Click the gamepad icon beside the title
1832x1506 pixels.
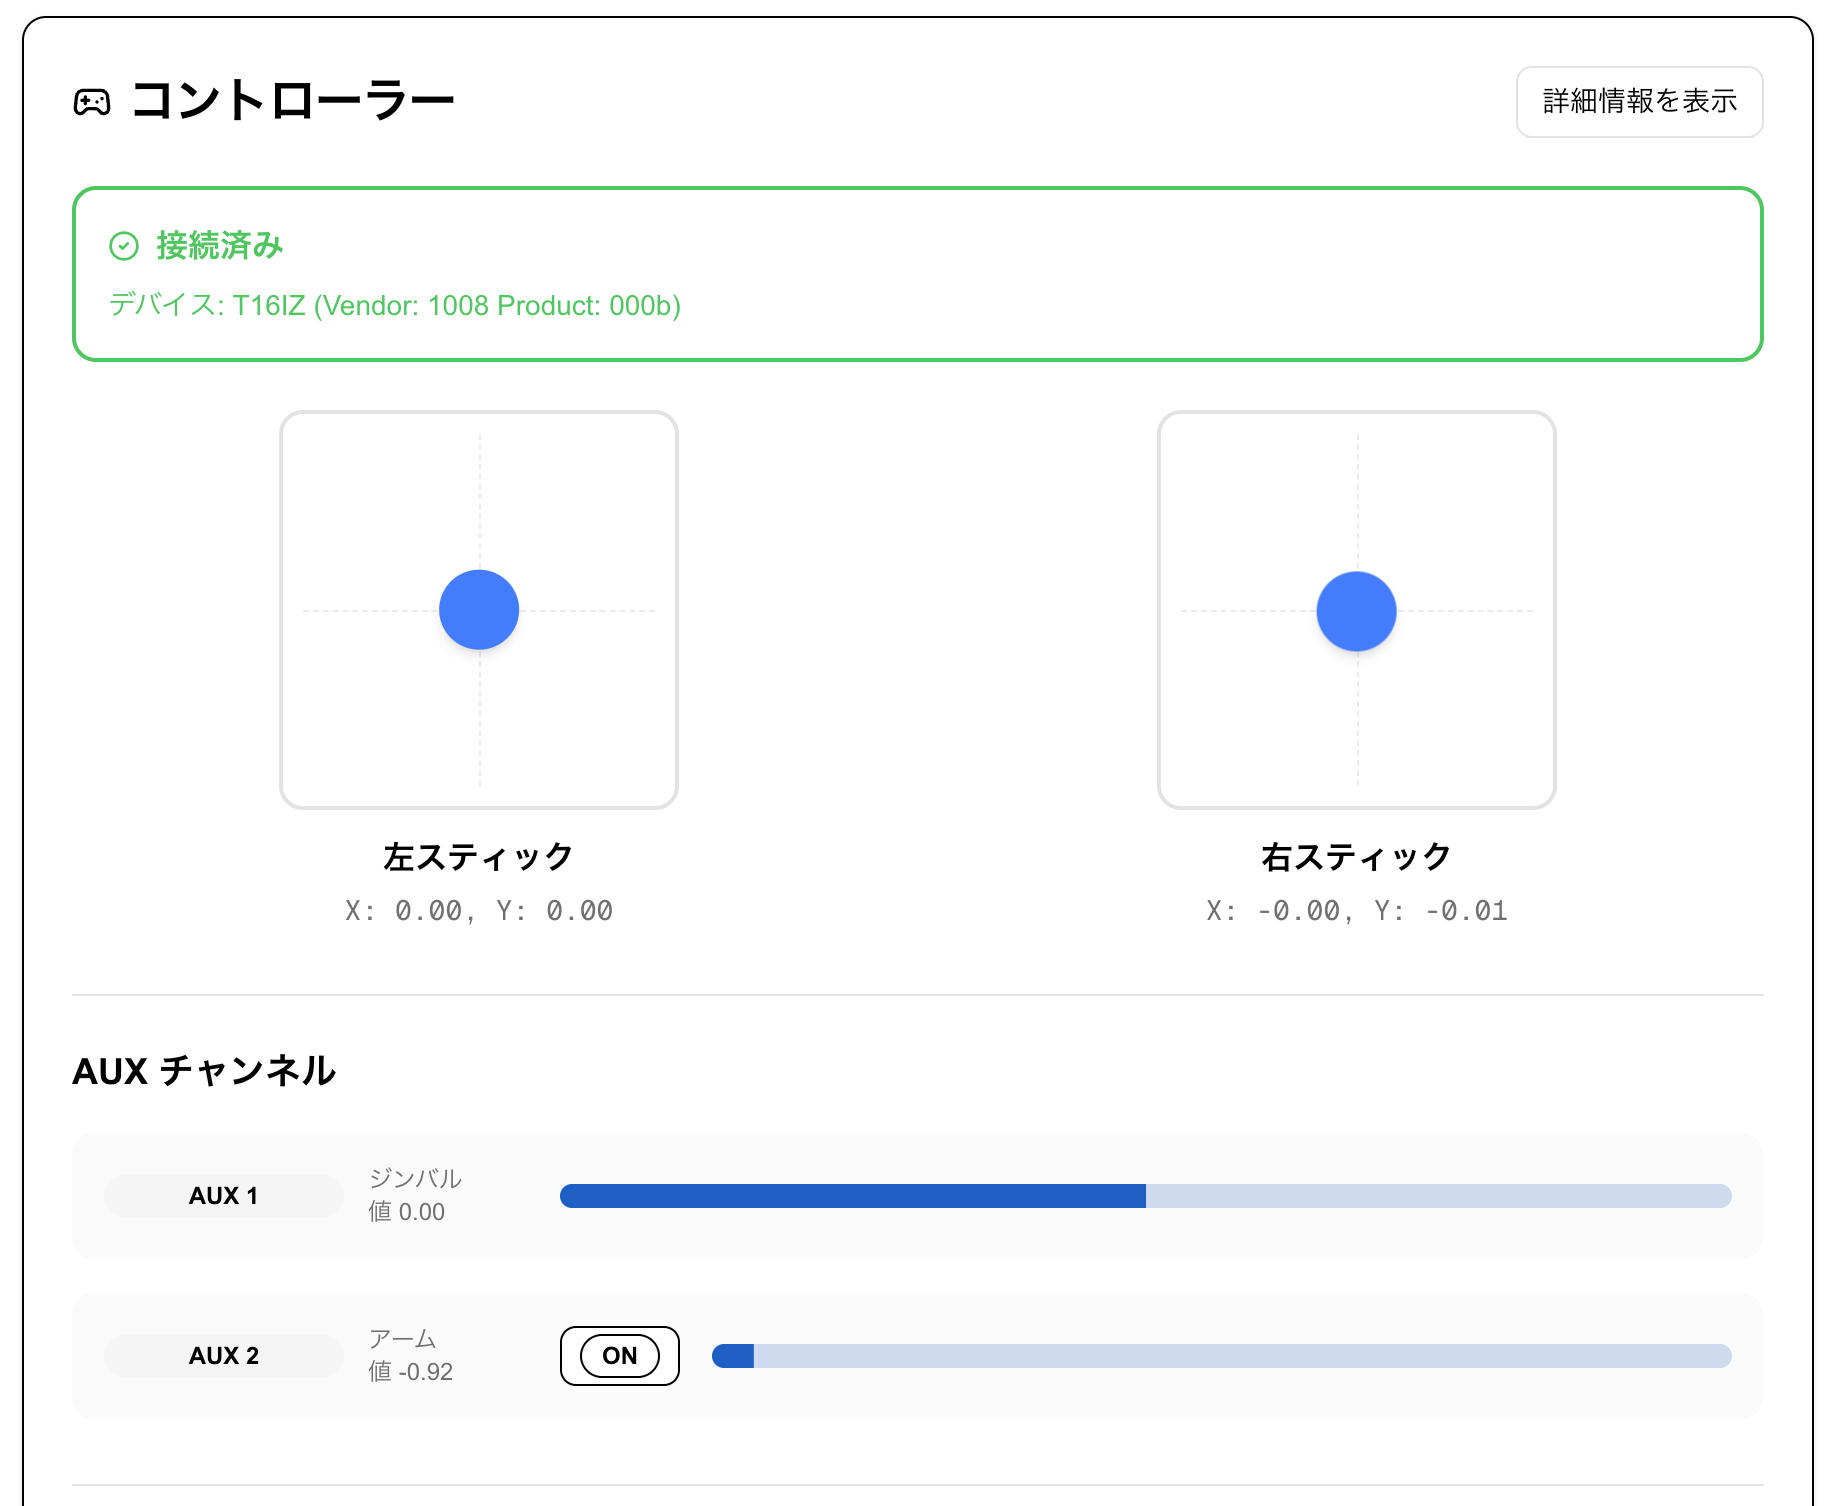92,102
